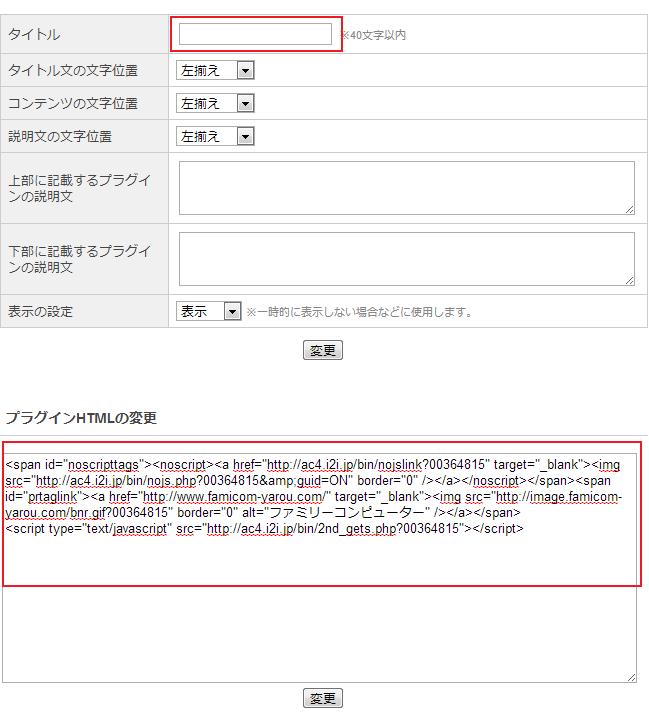Viewport: 649px width, 716px height.
Task: Click the プラグインHTMLの変更 heading
Action: tap(81, 418)
